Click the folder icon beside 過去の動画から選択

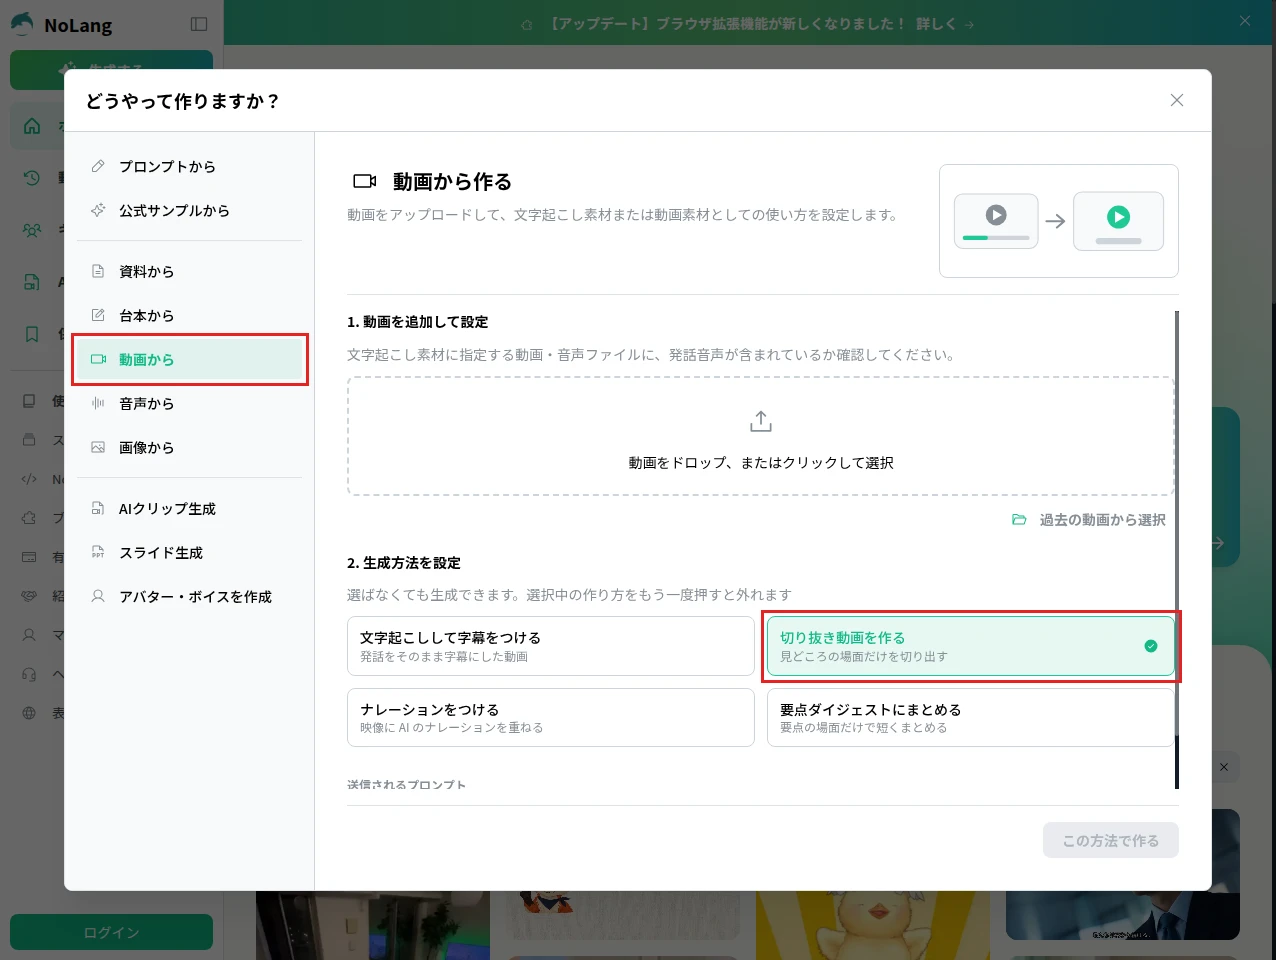coord(1019,520)
